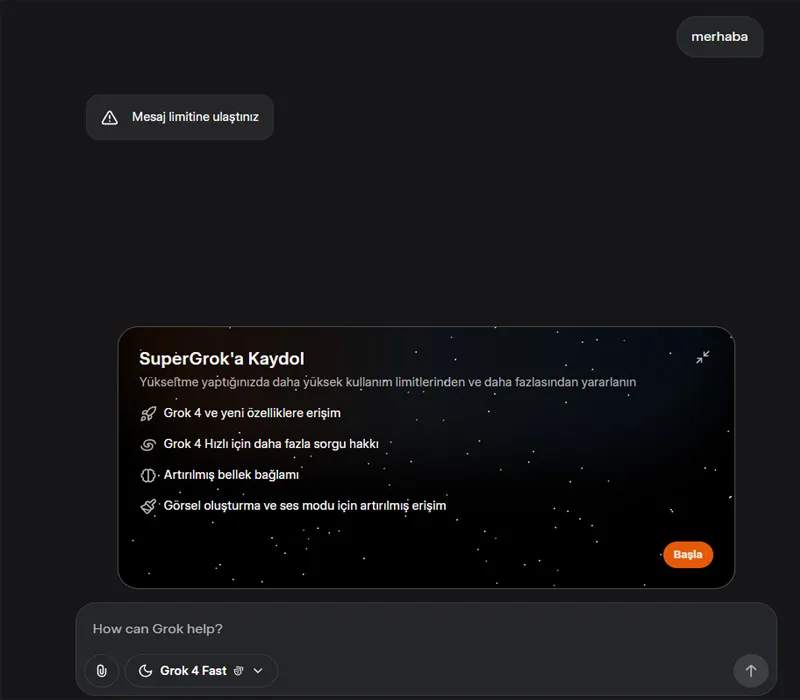Click the SuperGrok'a Kaydol heading

[x=221, y=359]
